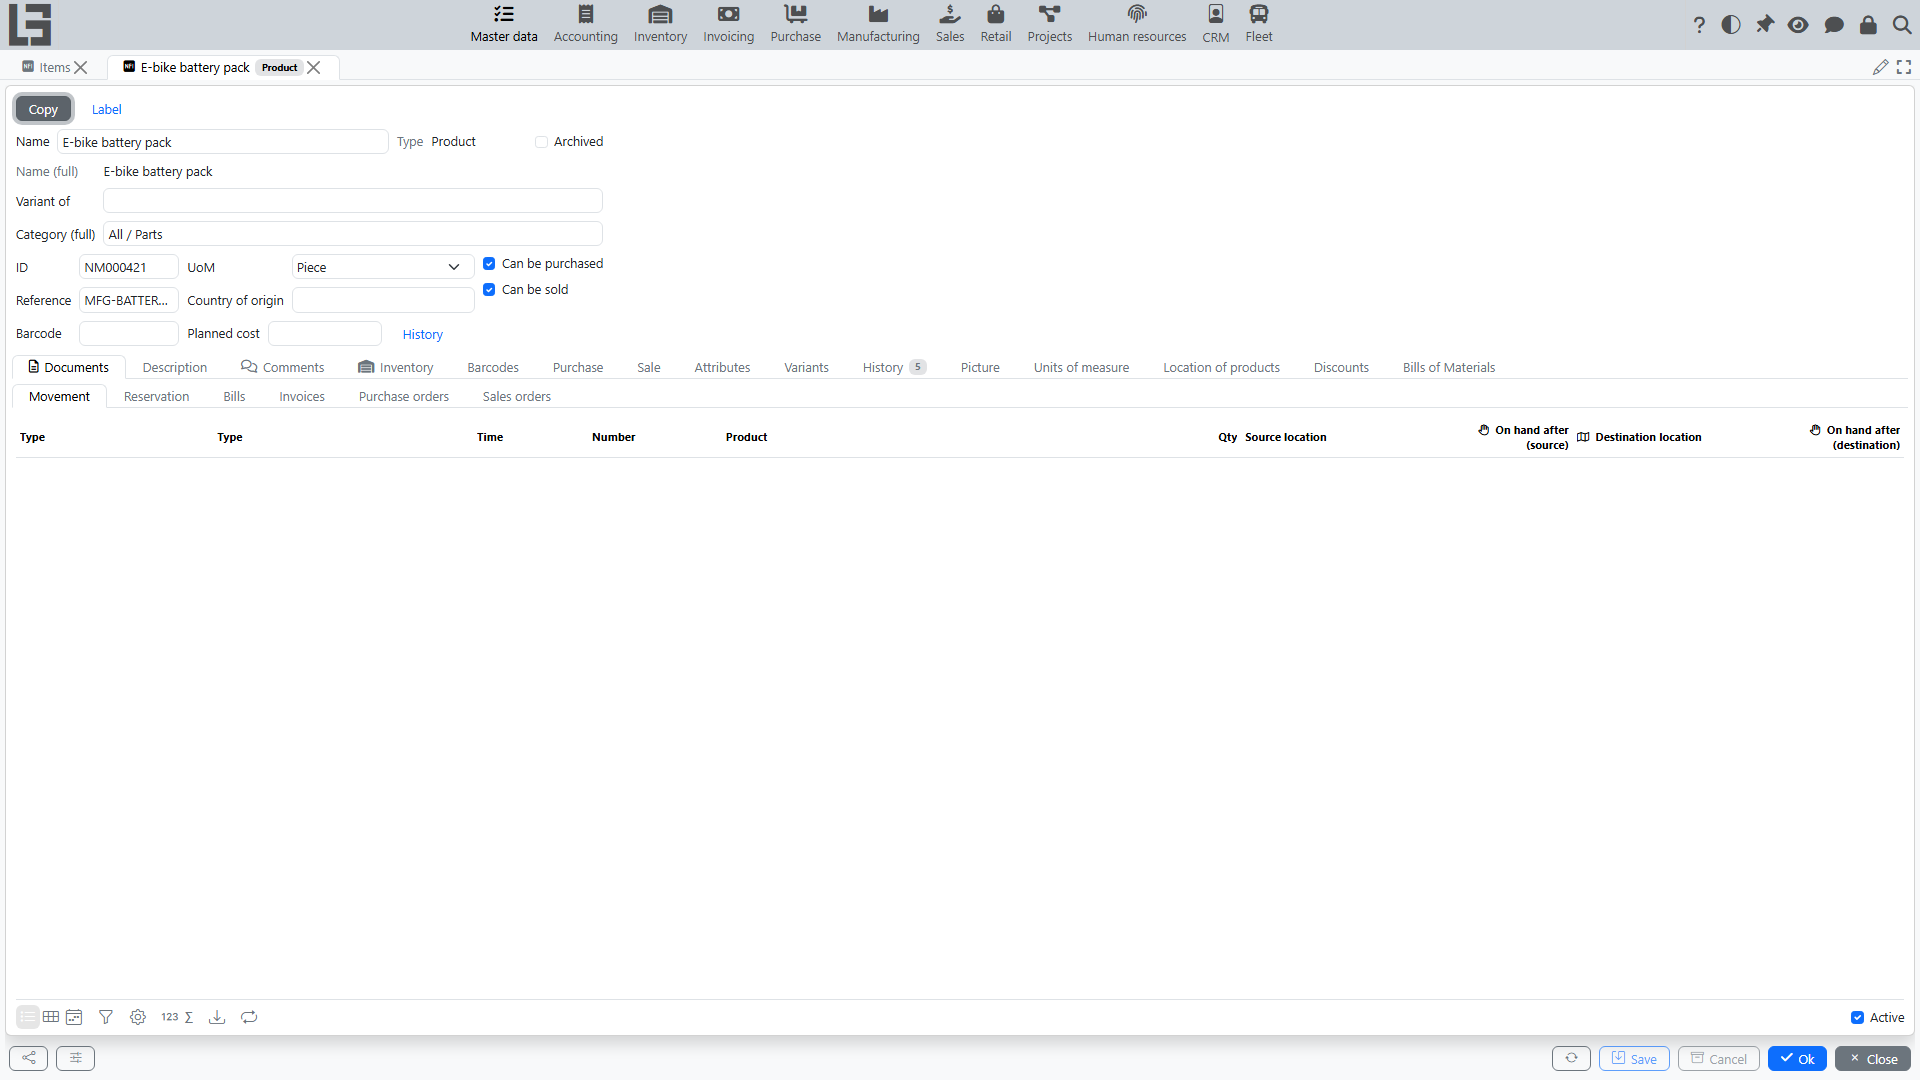Switch to the Units of measure tab
The width and height of the screenshot is (1920, 1080).
tap(1081, 368)
